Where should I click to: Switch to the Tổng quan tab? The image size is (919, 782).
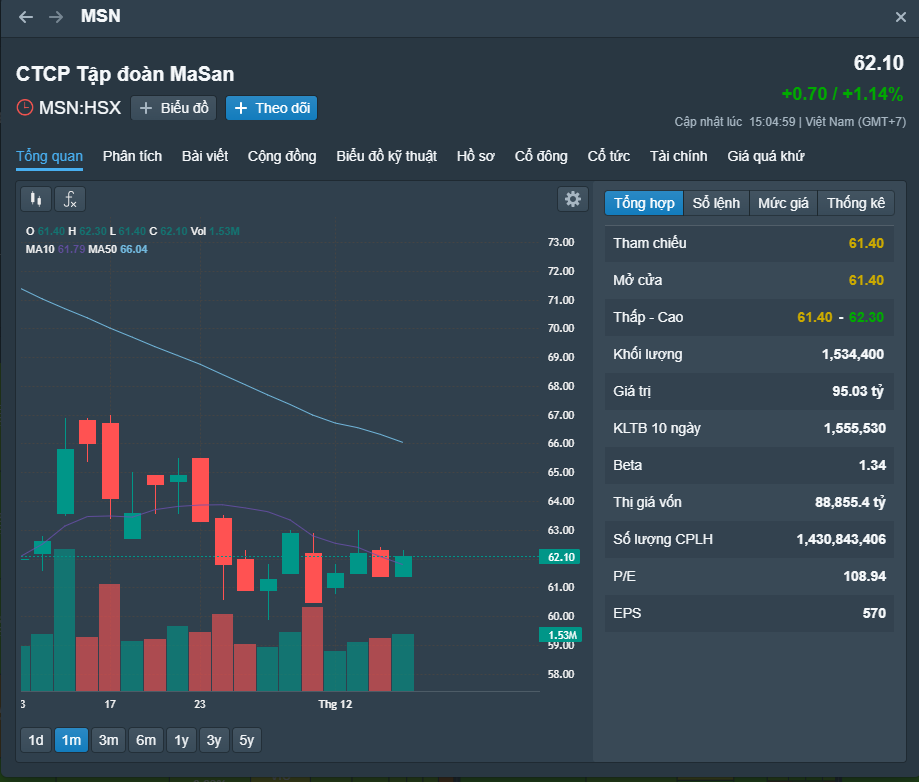[x=49, y=157]
